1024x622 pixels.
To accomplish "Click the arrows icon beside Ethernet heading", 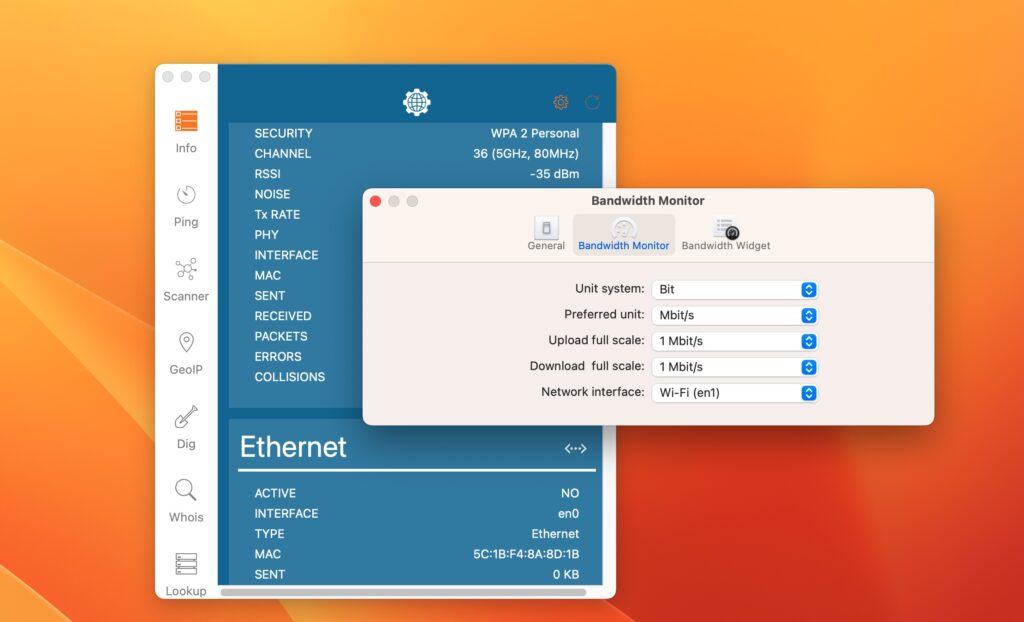I will 575,449.
